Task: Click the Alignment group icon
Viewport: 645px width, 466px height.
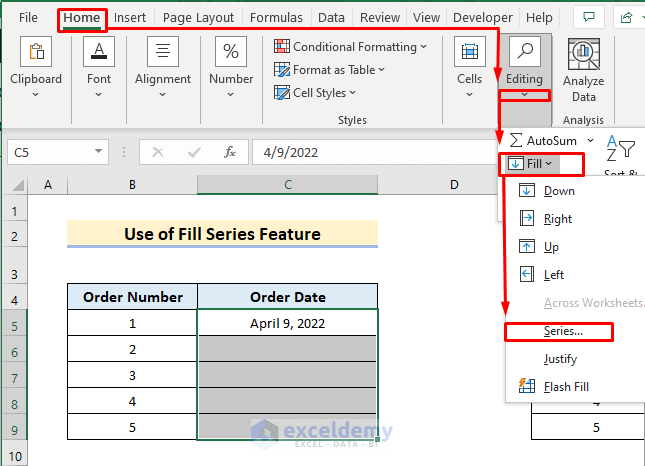Action: tap(163, 51)
